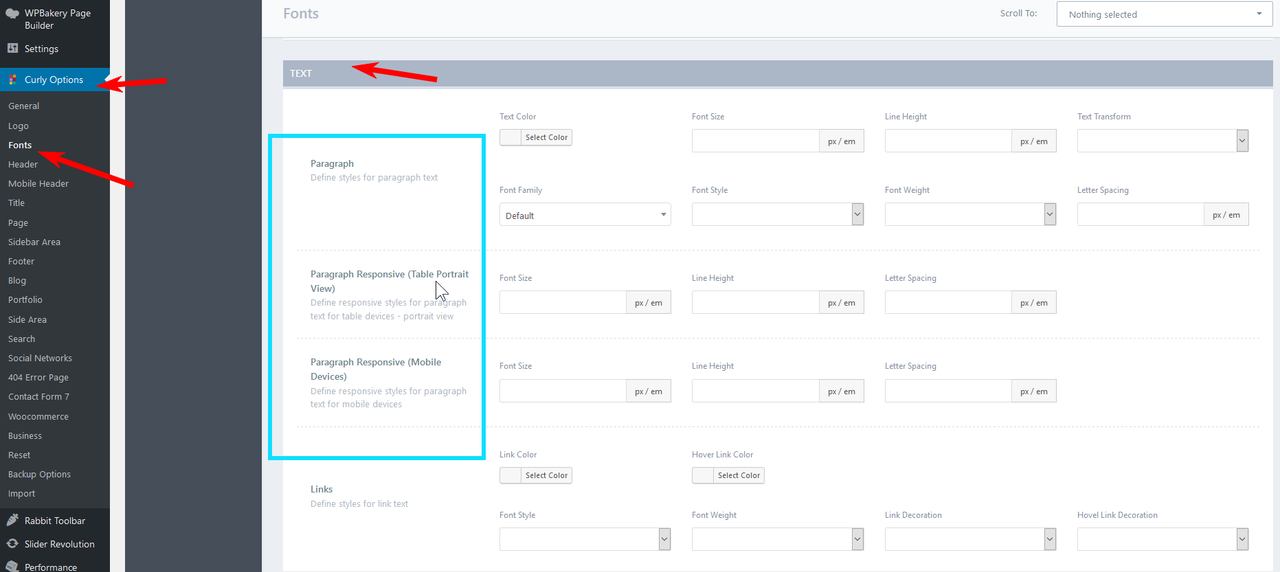Click the Performance menu icon

12,566
